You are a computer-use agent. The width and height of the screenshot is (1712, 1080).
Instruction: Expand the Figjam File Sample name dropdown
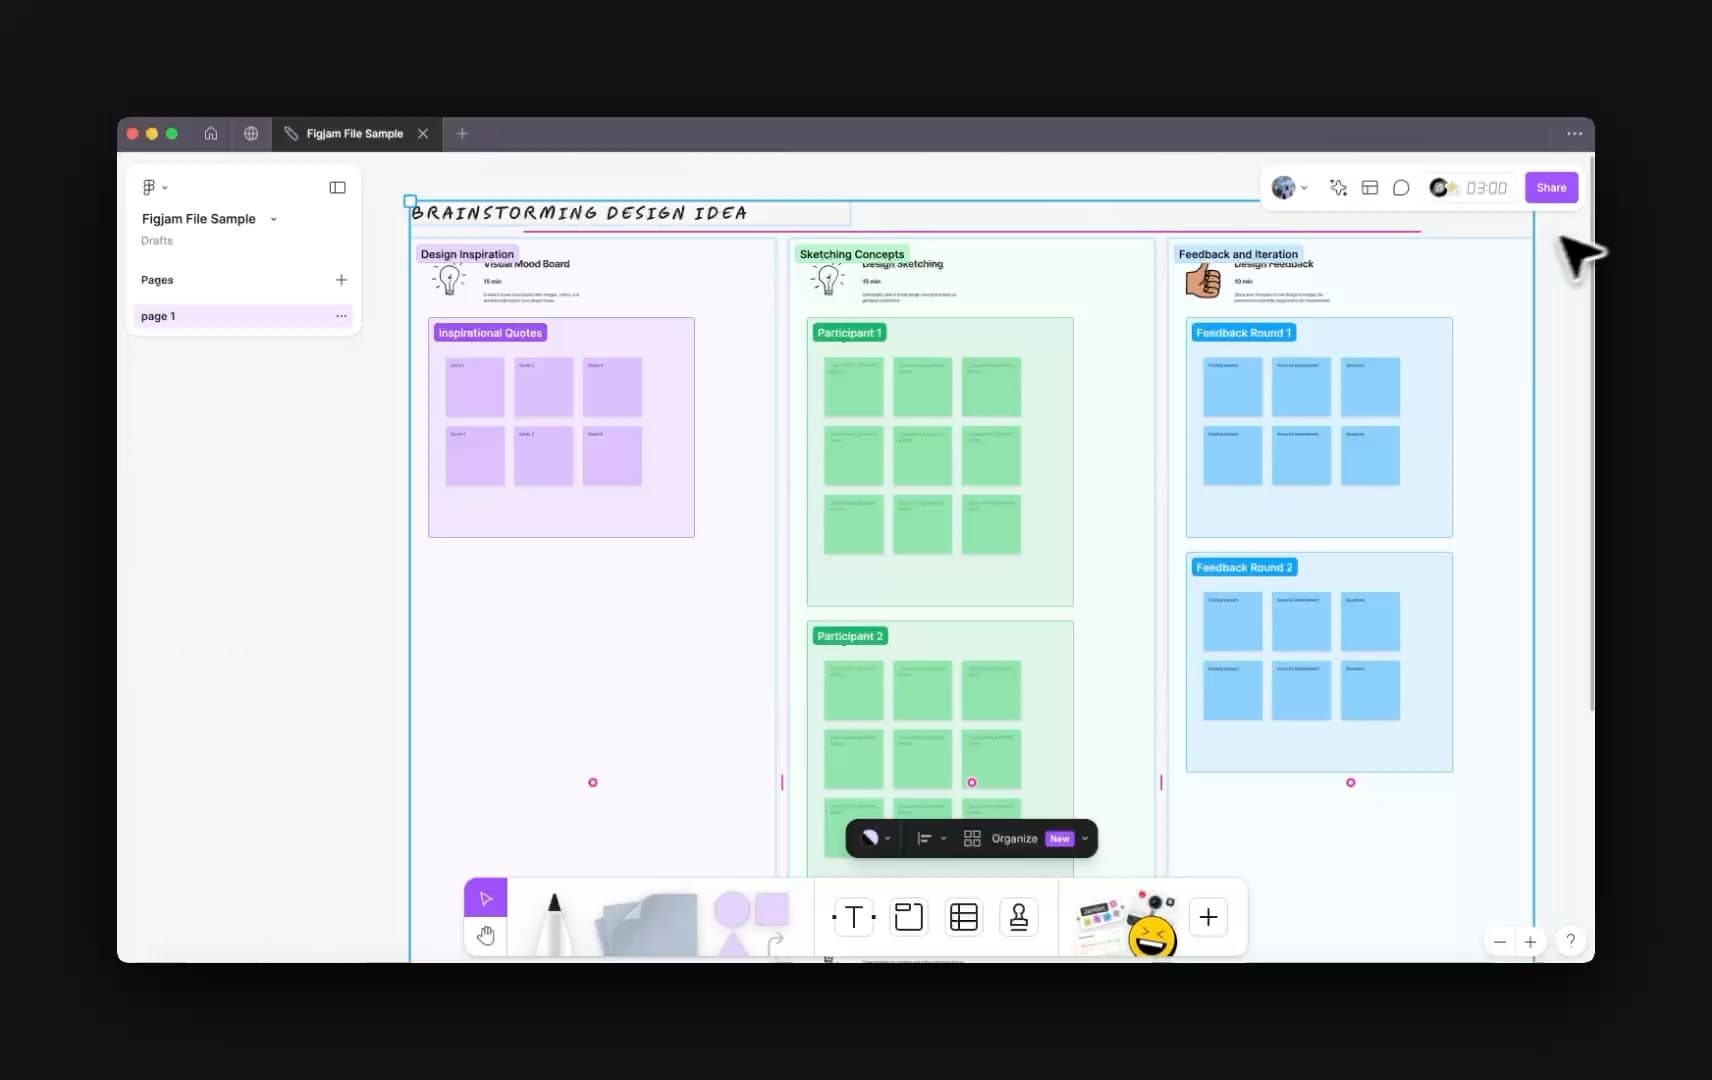(x=274, y=219)
